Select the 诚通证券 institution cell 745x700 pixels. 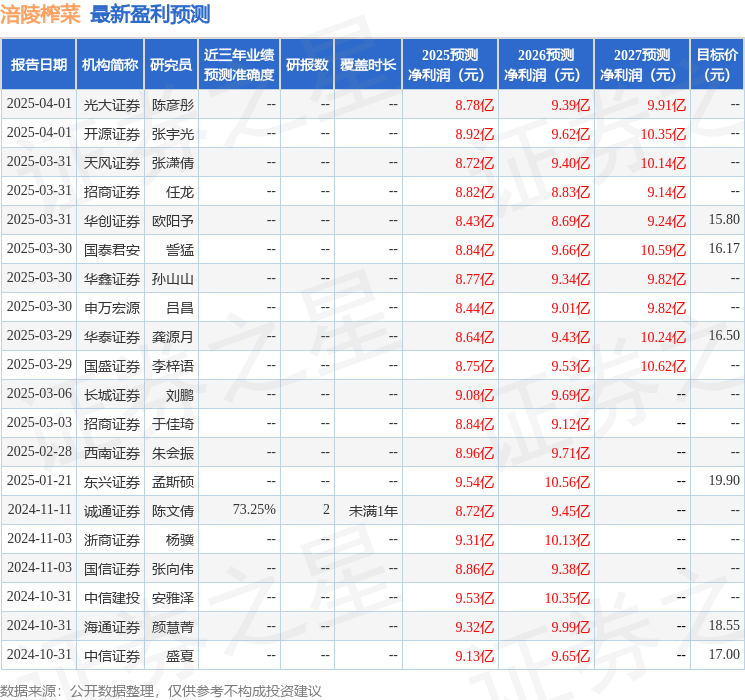tap(112, 511)
